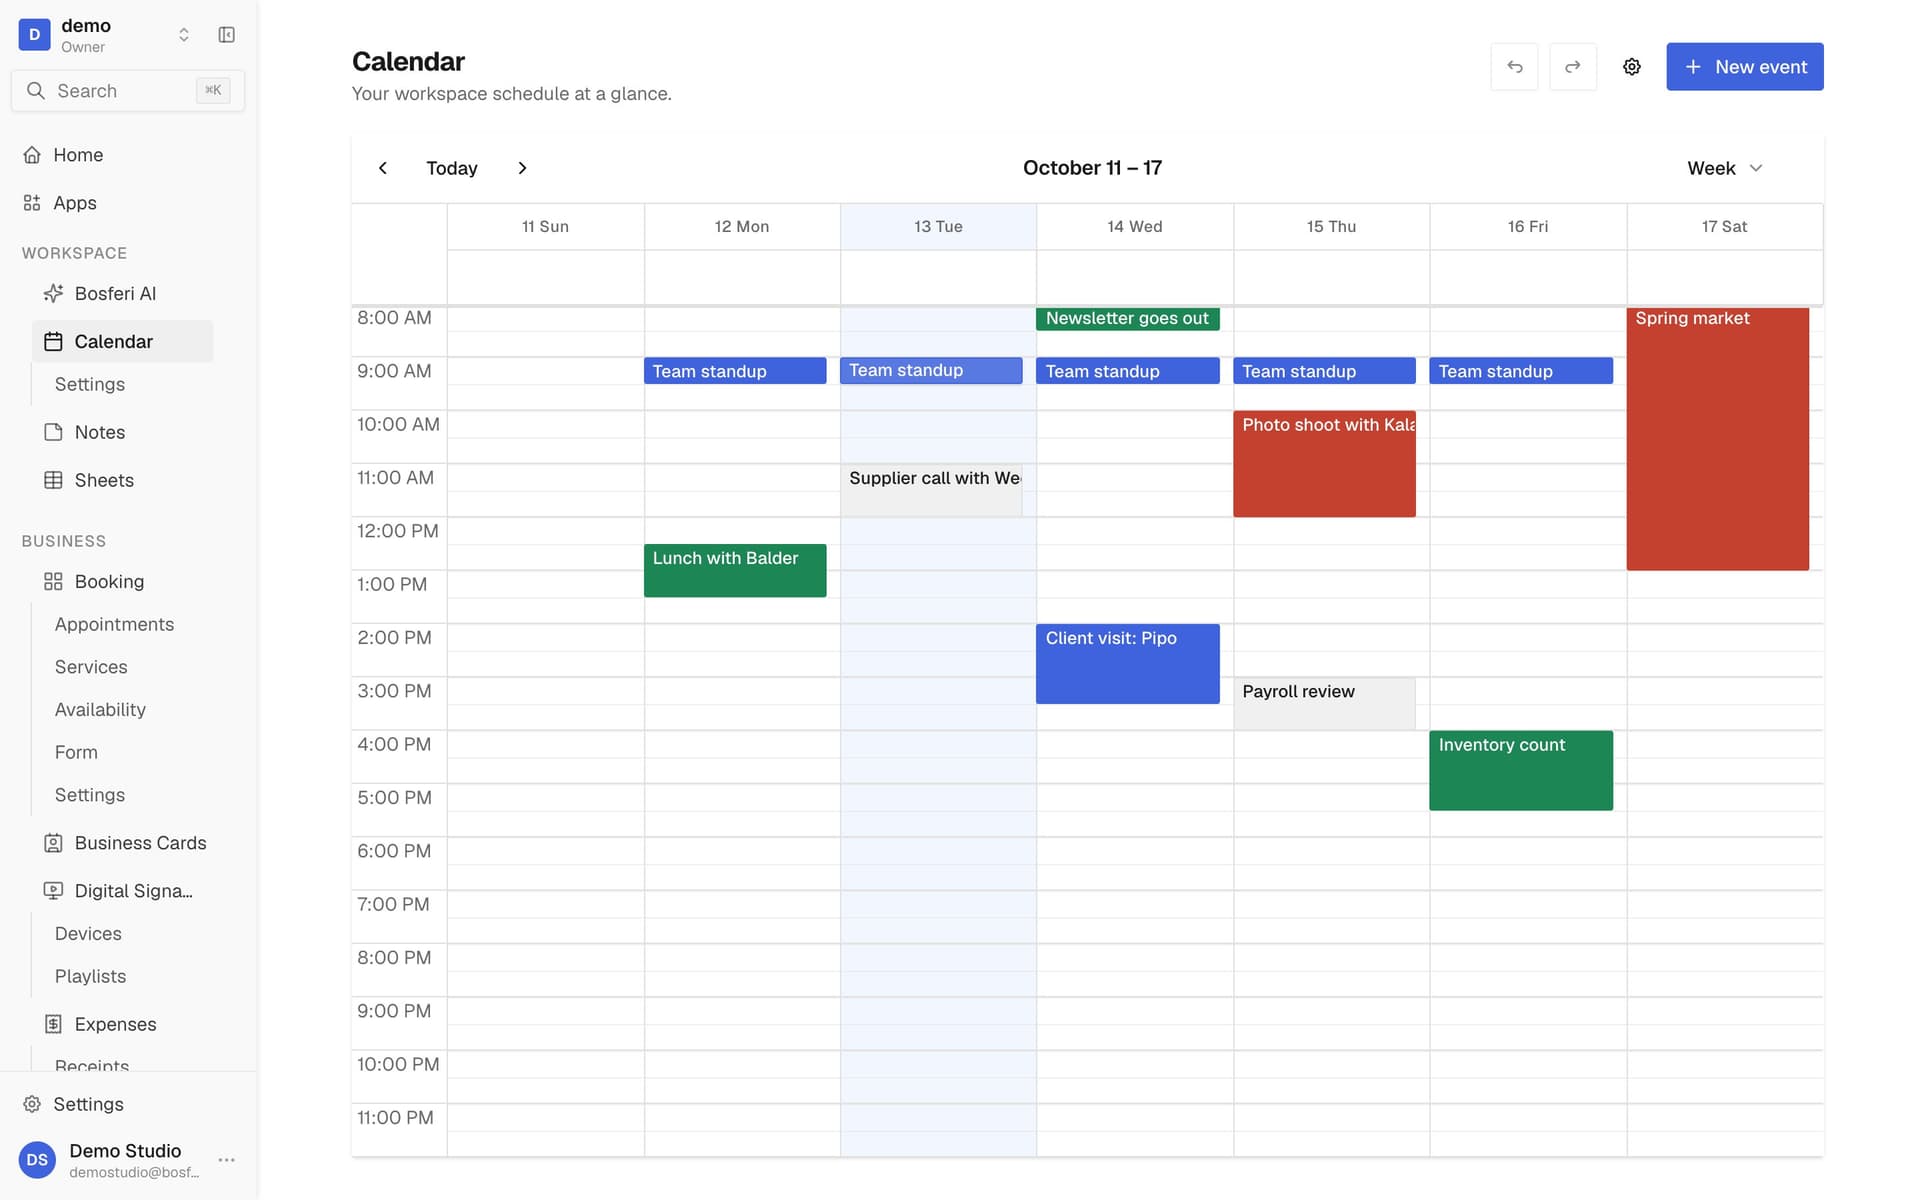Image resolution: width=1920 pixels, height=1200 pixels.
Task: Open Lunch with Balder event
Action: [x=735, y=570]
